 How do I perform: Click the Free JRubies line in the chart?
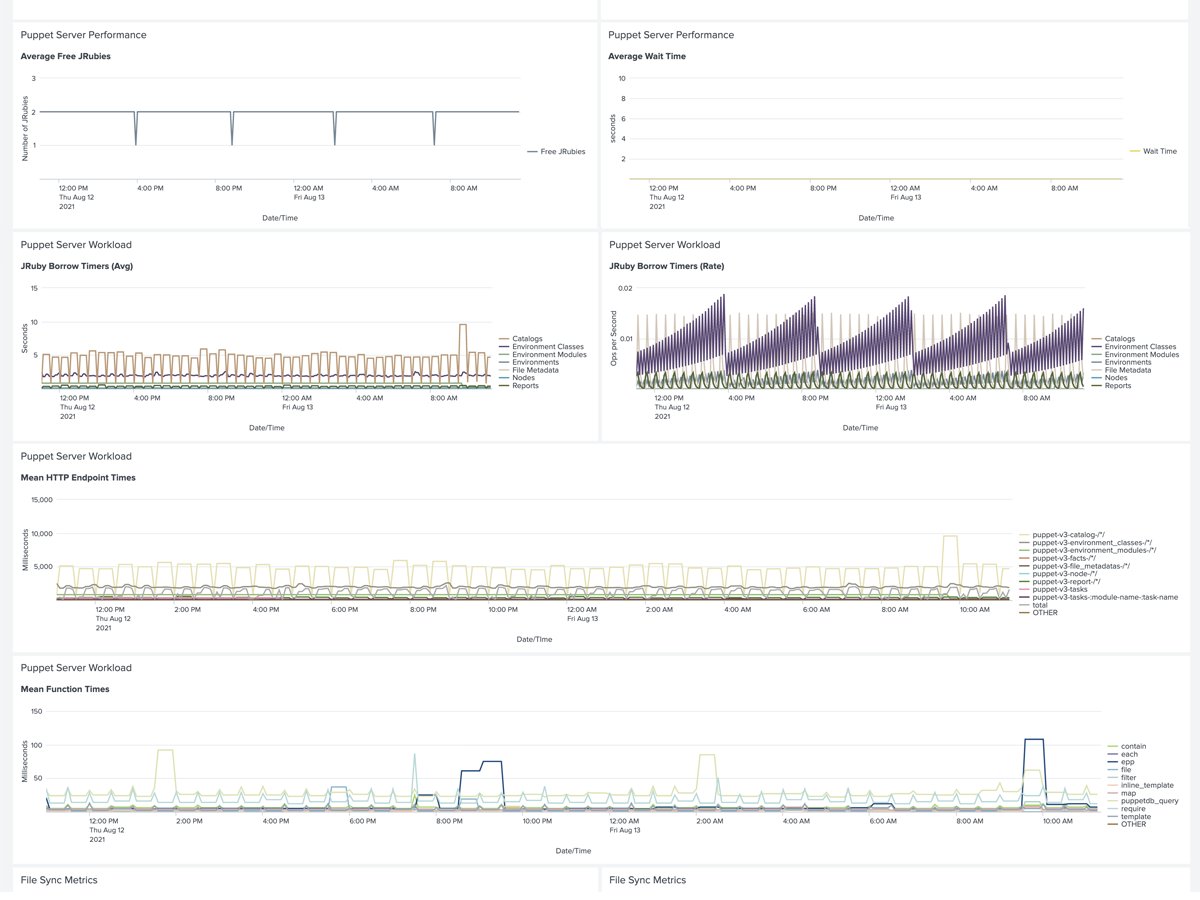click(x=280, y=112)
